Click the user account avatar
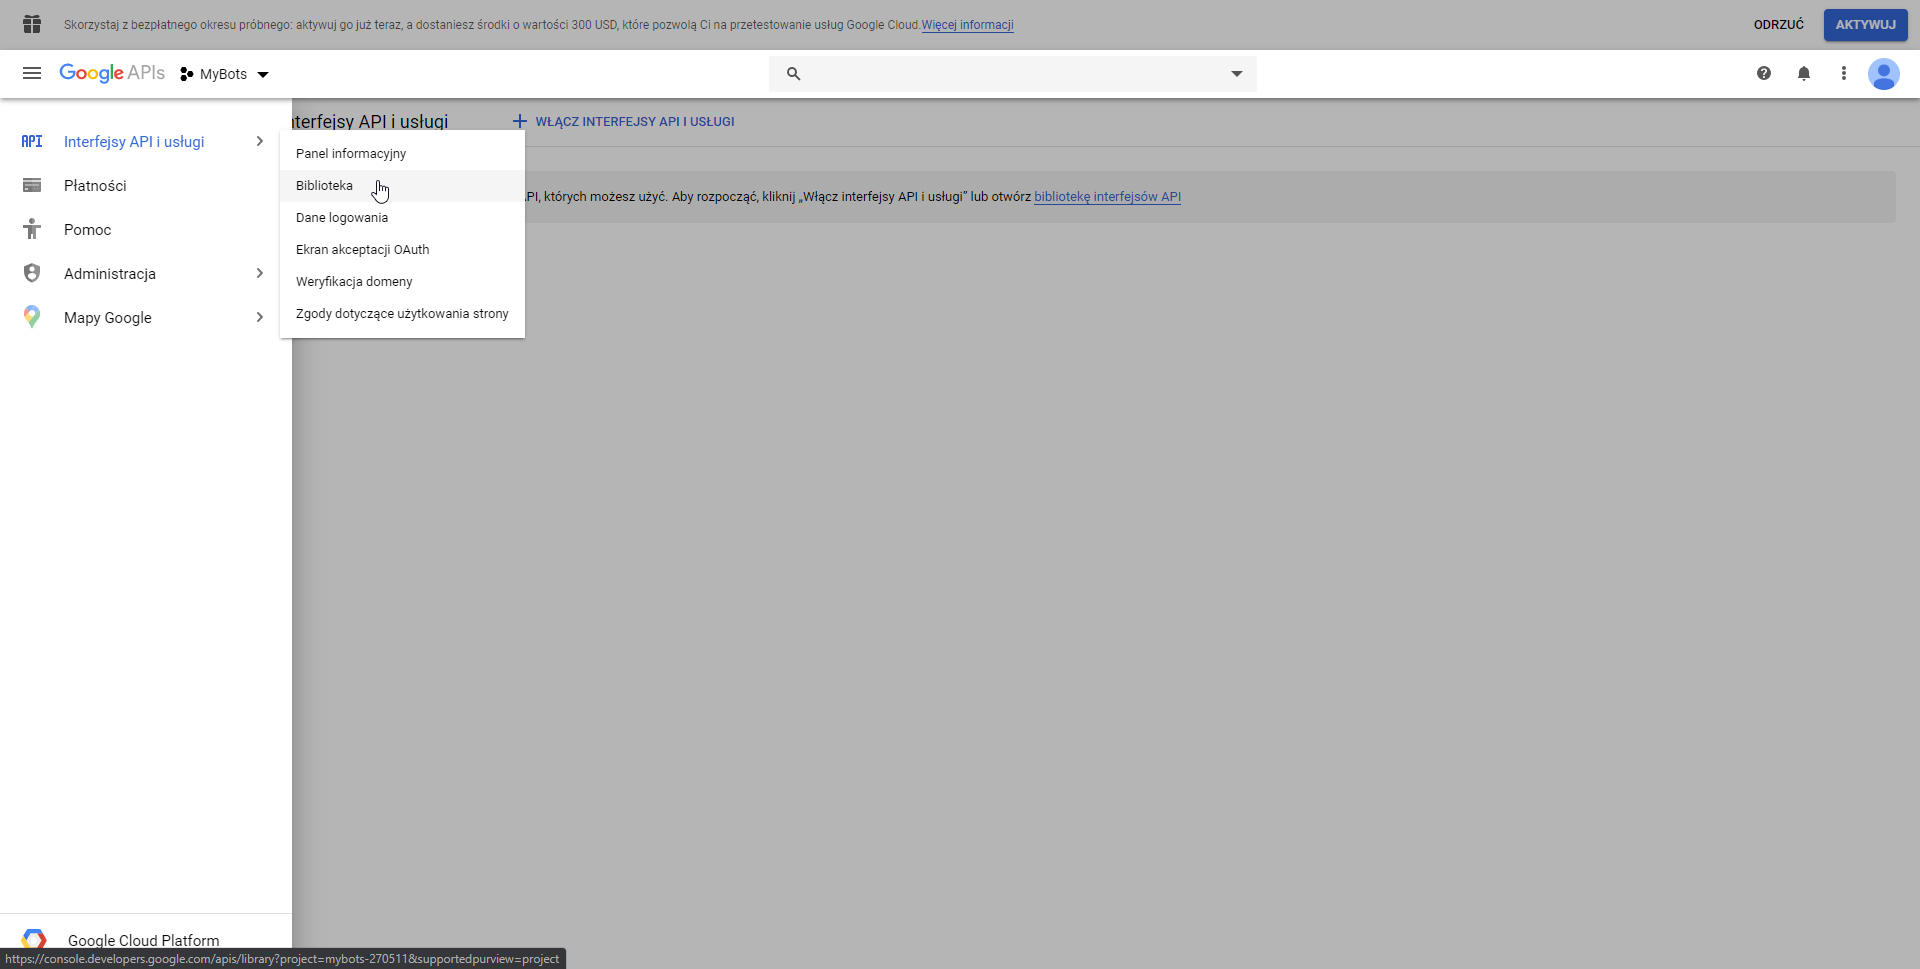Viewport: 1920px width, 969px height. 1884,74
